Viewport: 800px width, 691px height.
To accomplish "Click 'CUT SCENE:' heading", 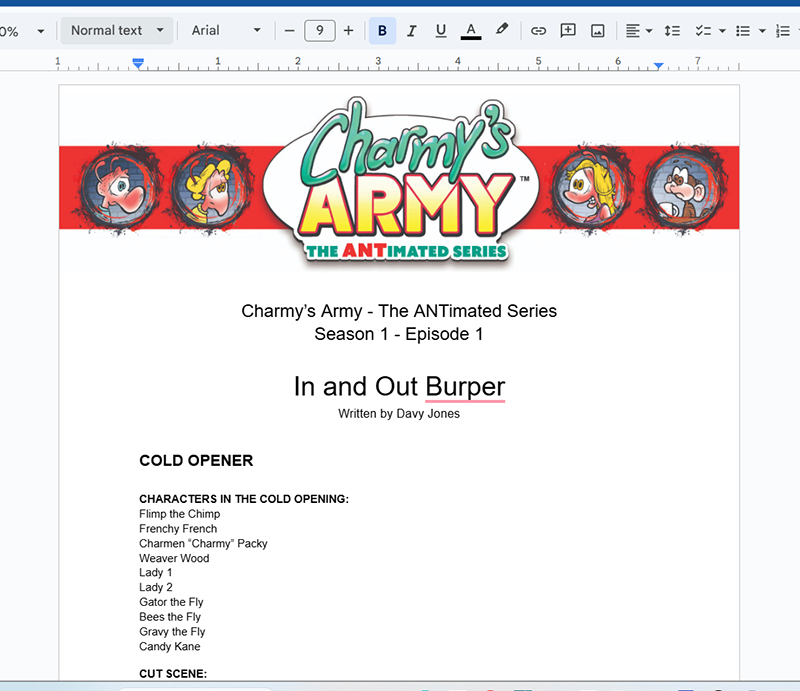I will (173, 674).
